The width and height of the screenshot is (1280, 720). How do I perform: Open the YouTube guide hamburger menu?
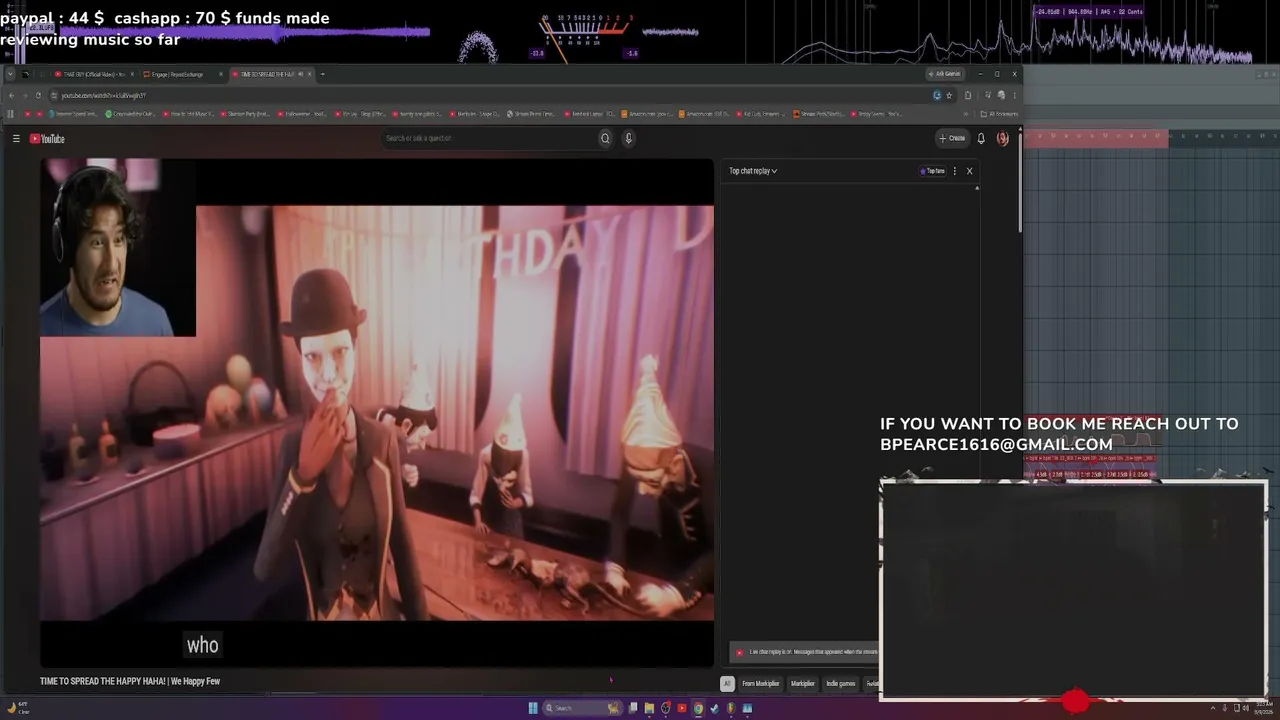pos(16,139)
